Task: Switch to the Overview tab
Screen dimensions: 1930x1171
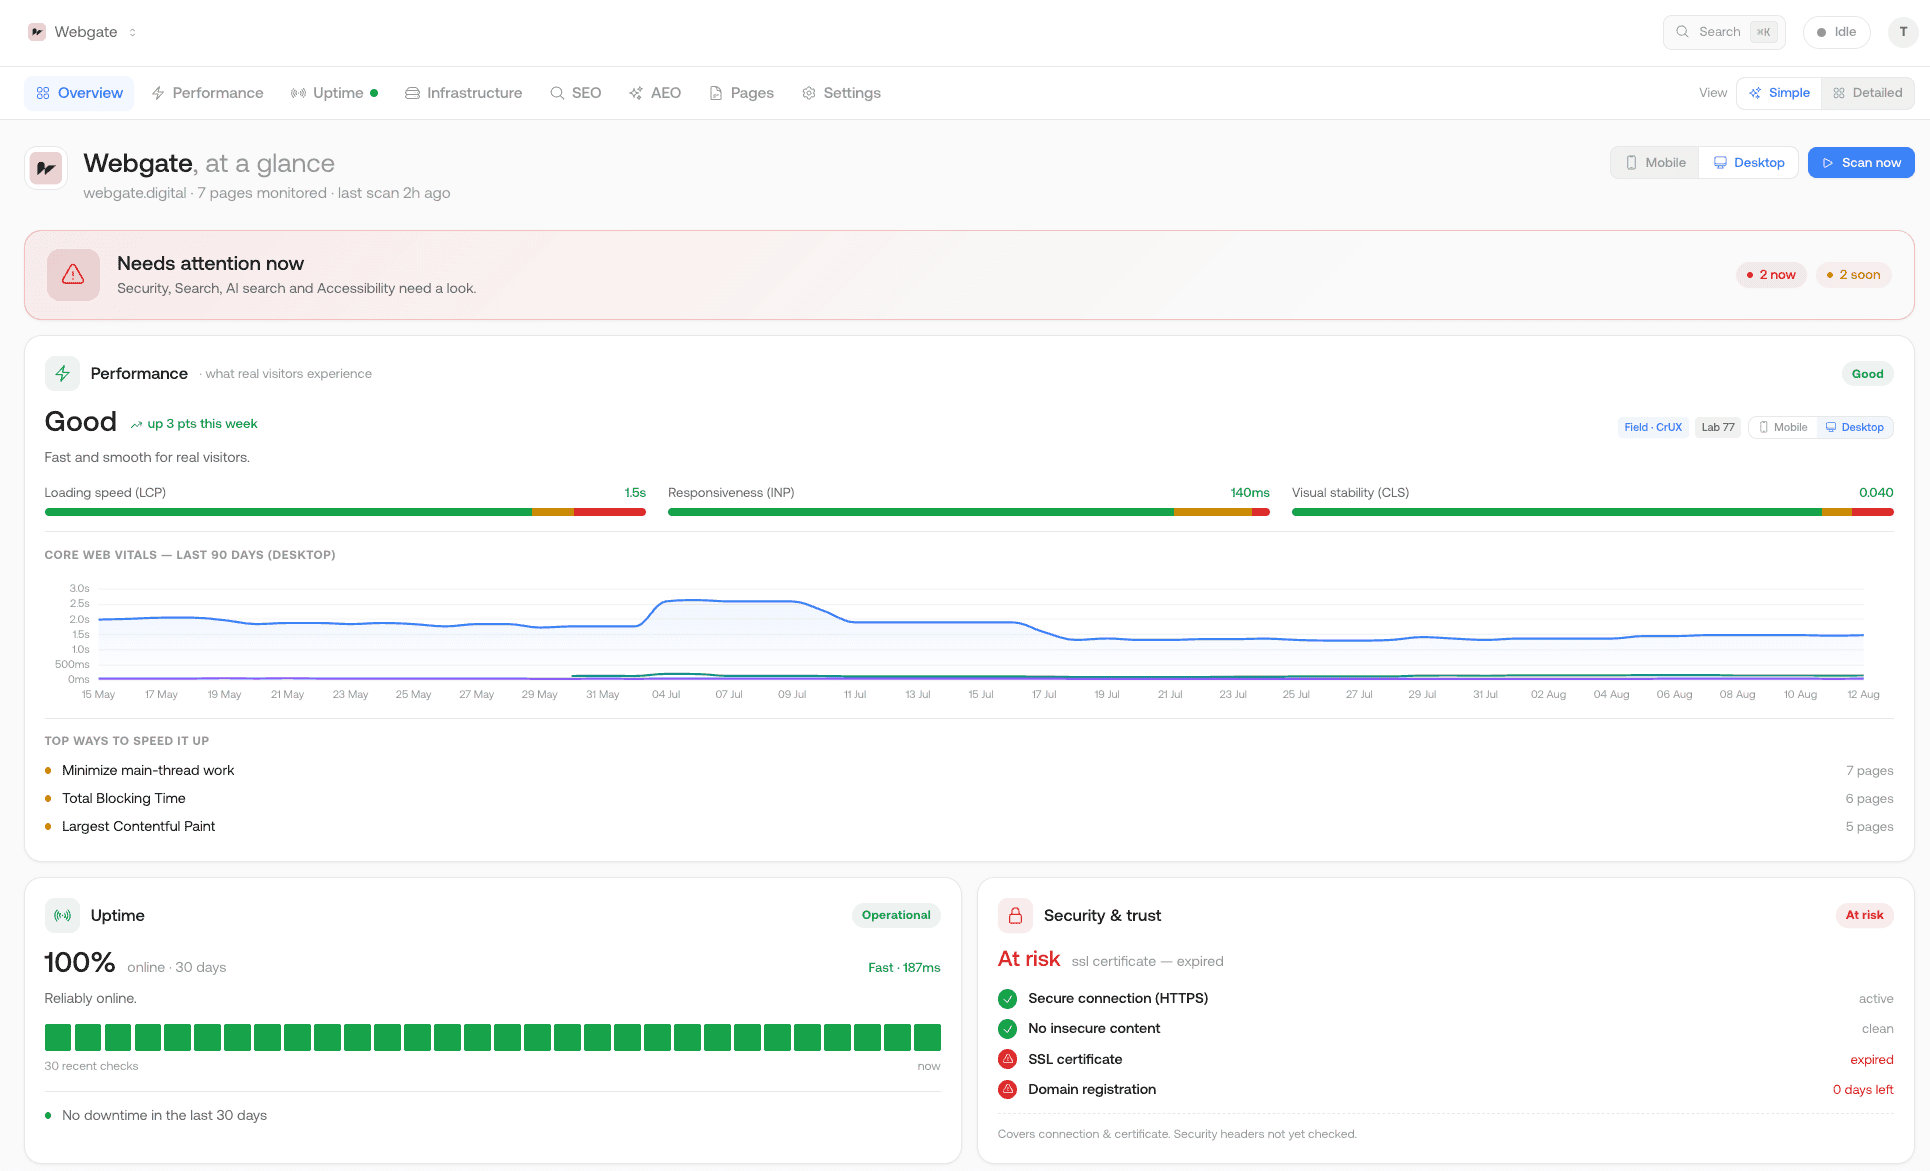Action: (79, 93)
